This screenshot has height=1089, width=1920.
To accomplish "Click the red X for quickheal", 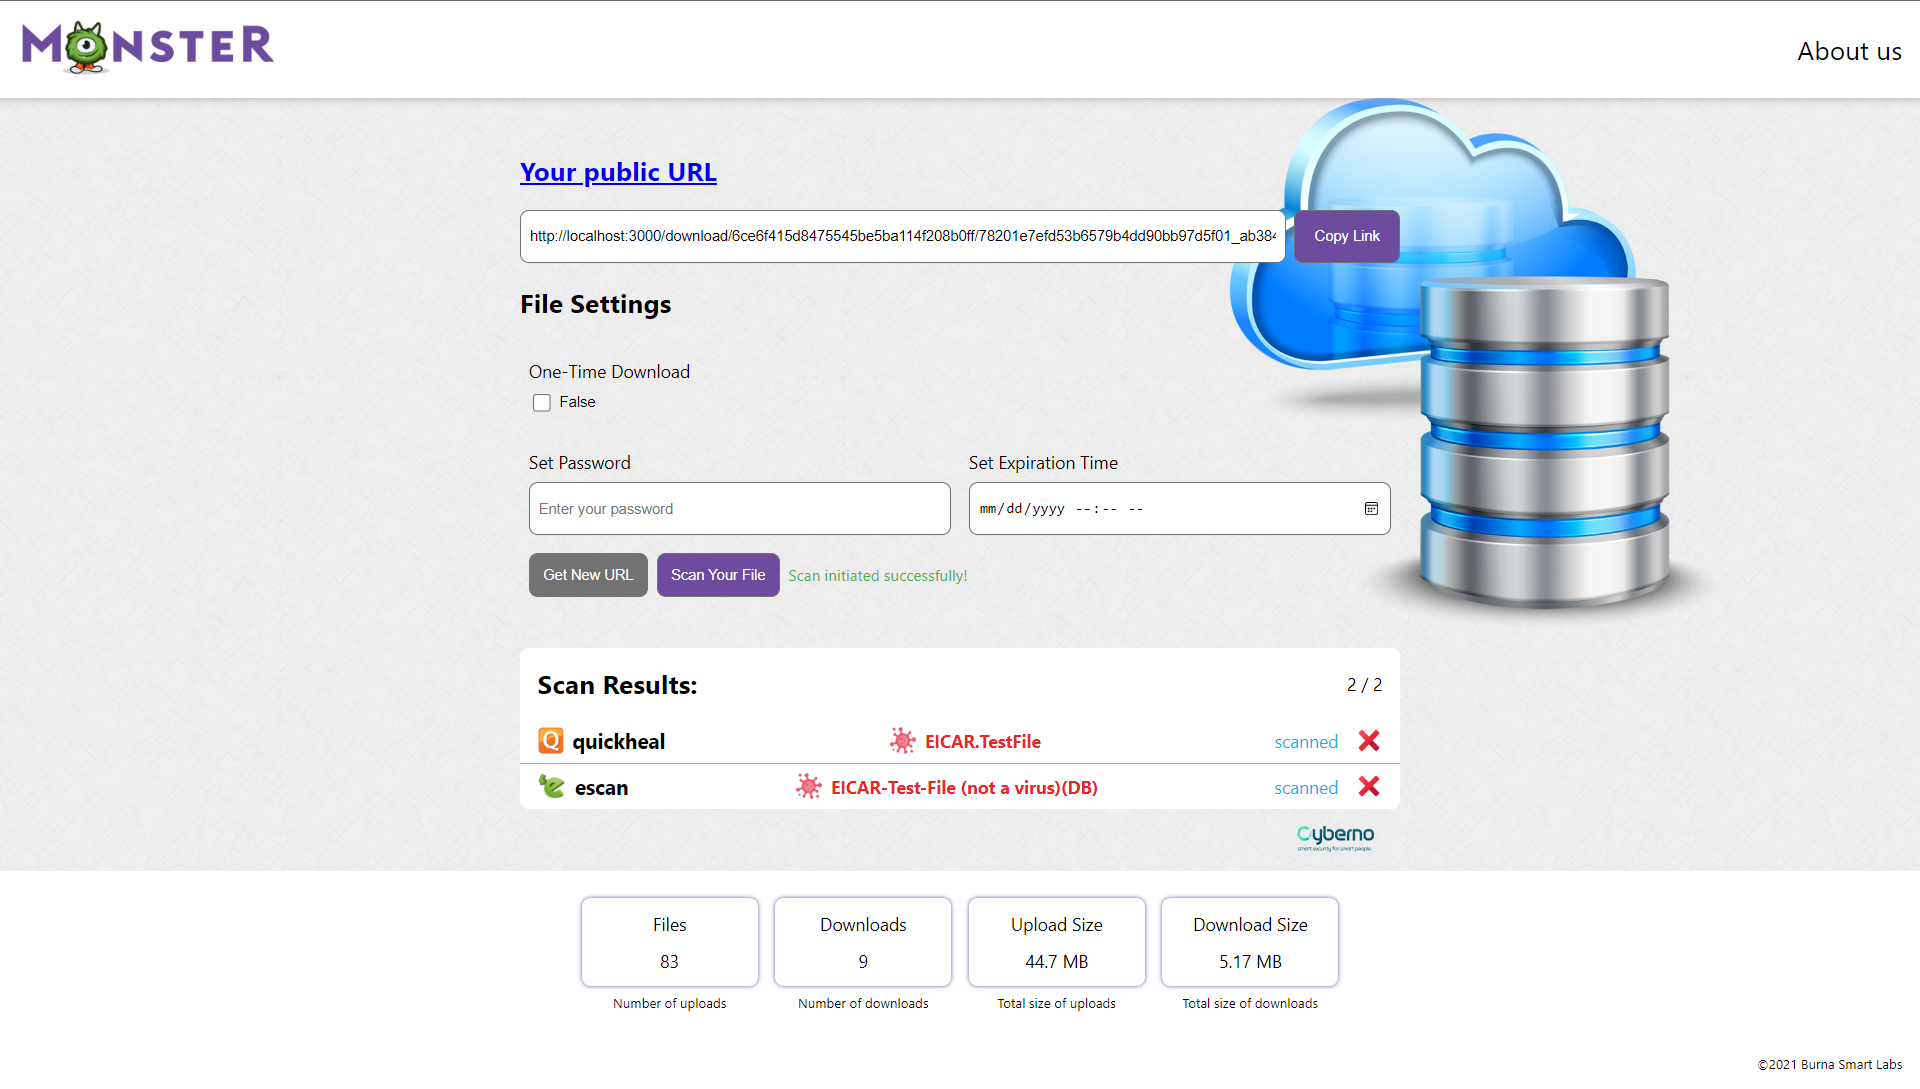I will [1369, 741].
